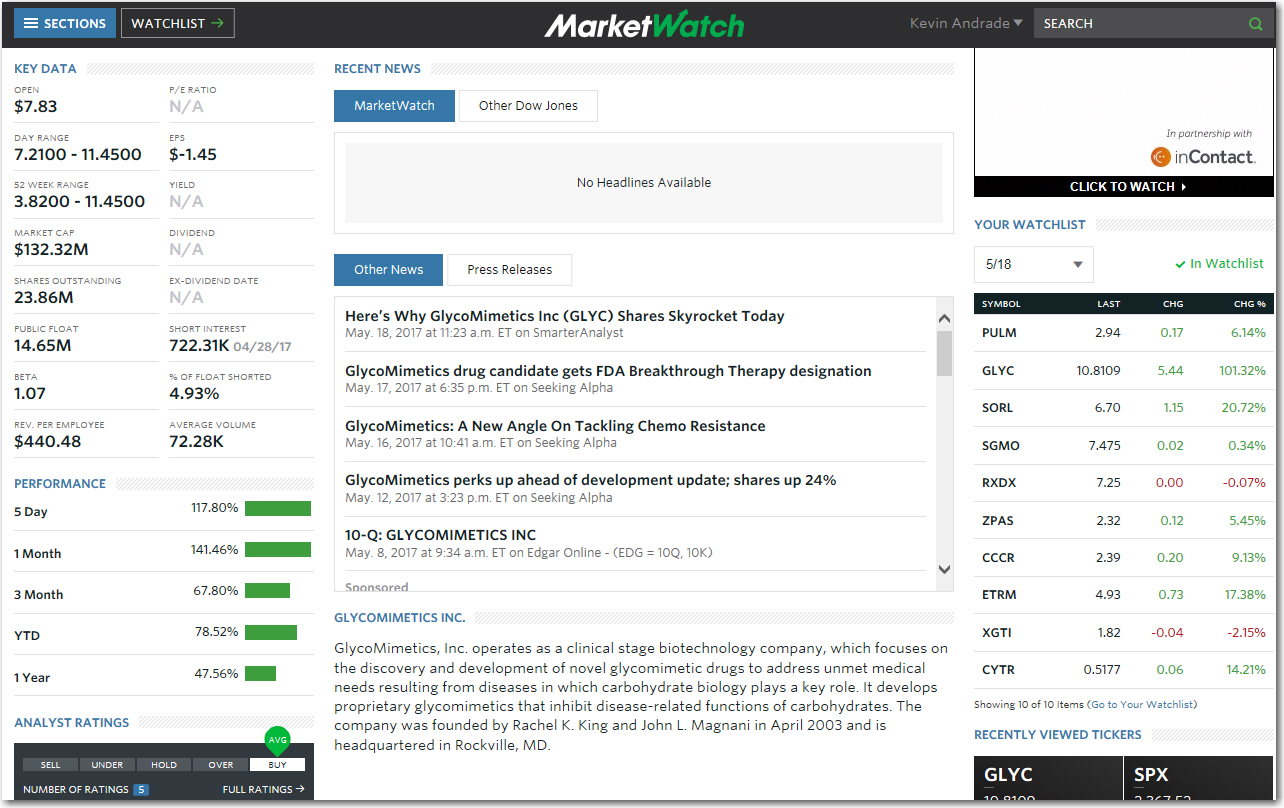Select the UNDER rating segment

point(107,765)
